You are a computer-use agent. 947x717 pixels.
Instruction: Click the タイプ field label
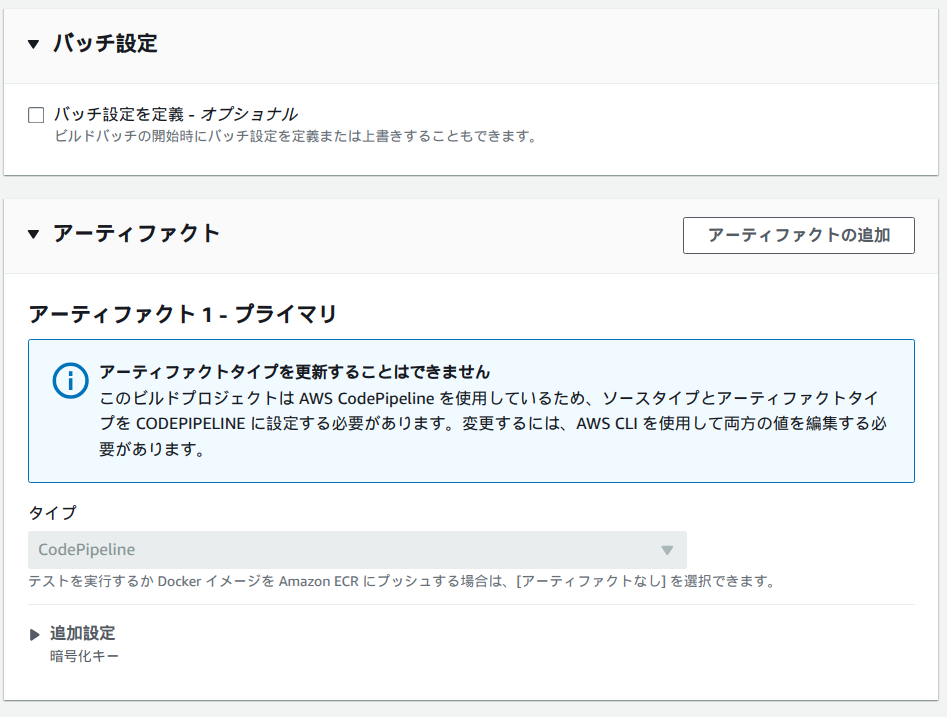pos(53,513)
